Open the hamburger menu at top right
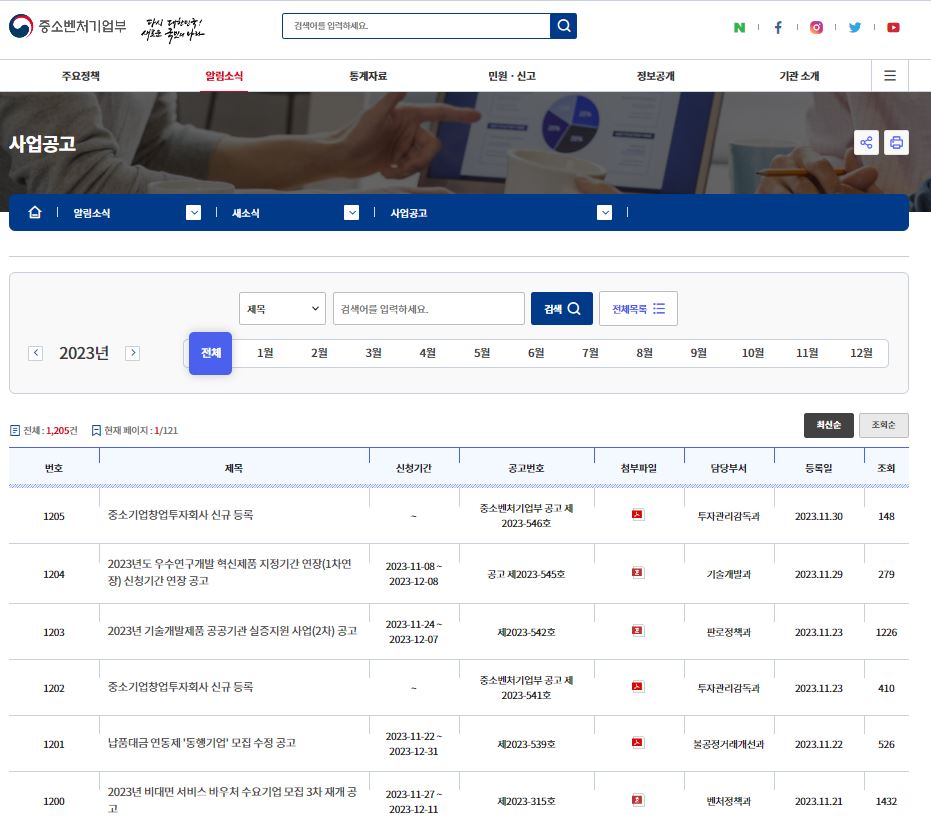 click(889, 75)
